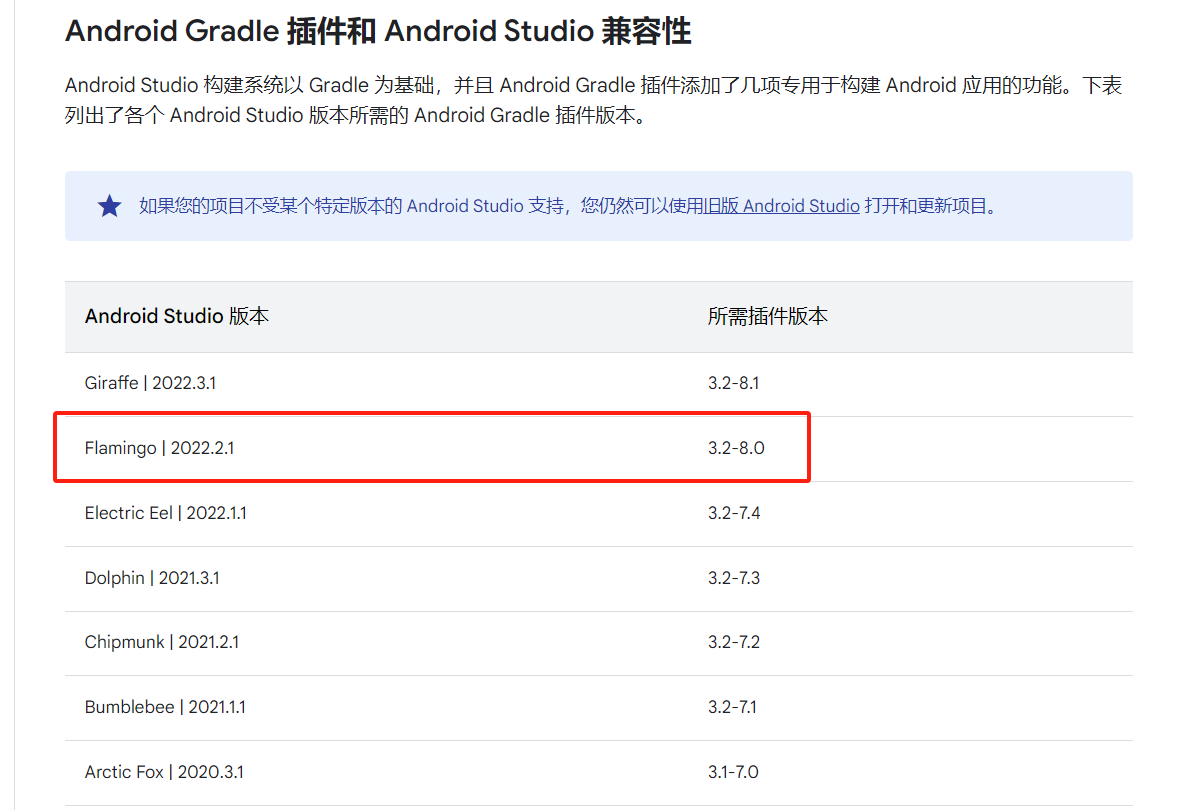Select the Giraffe | 2022.3.1 cell

(x=151, y=383)
